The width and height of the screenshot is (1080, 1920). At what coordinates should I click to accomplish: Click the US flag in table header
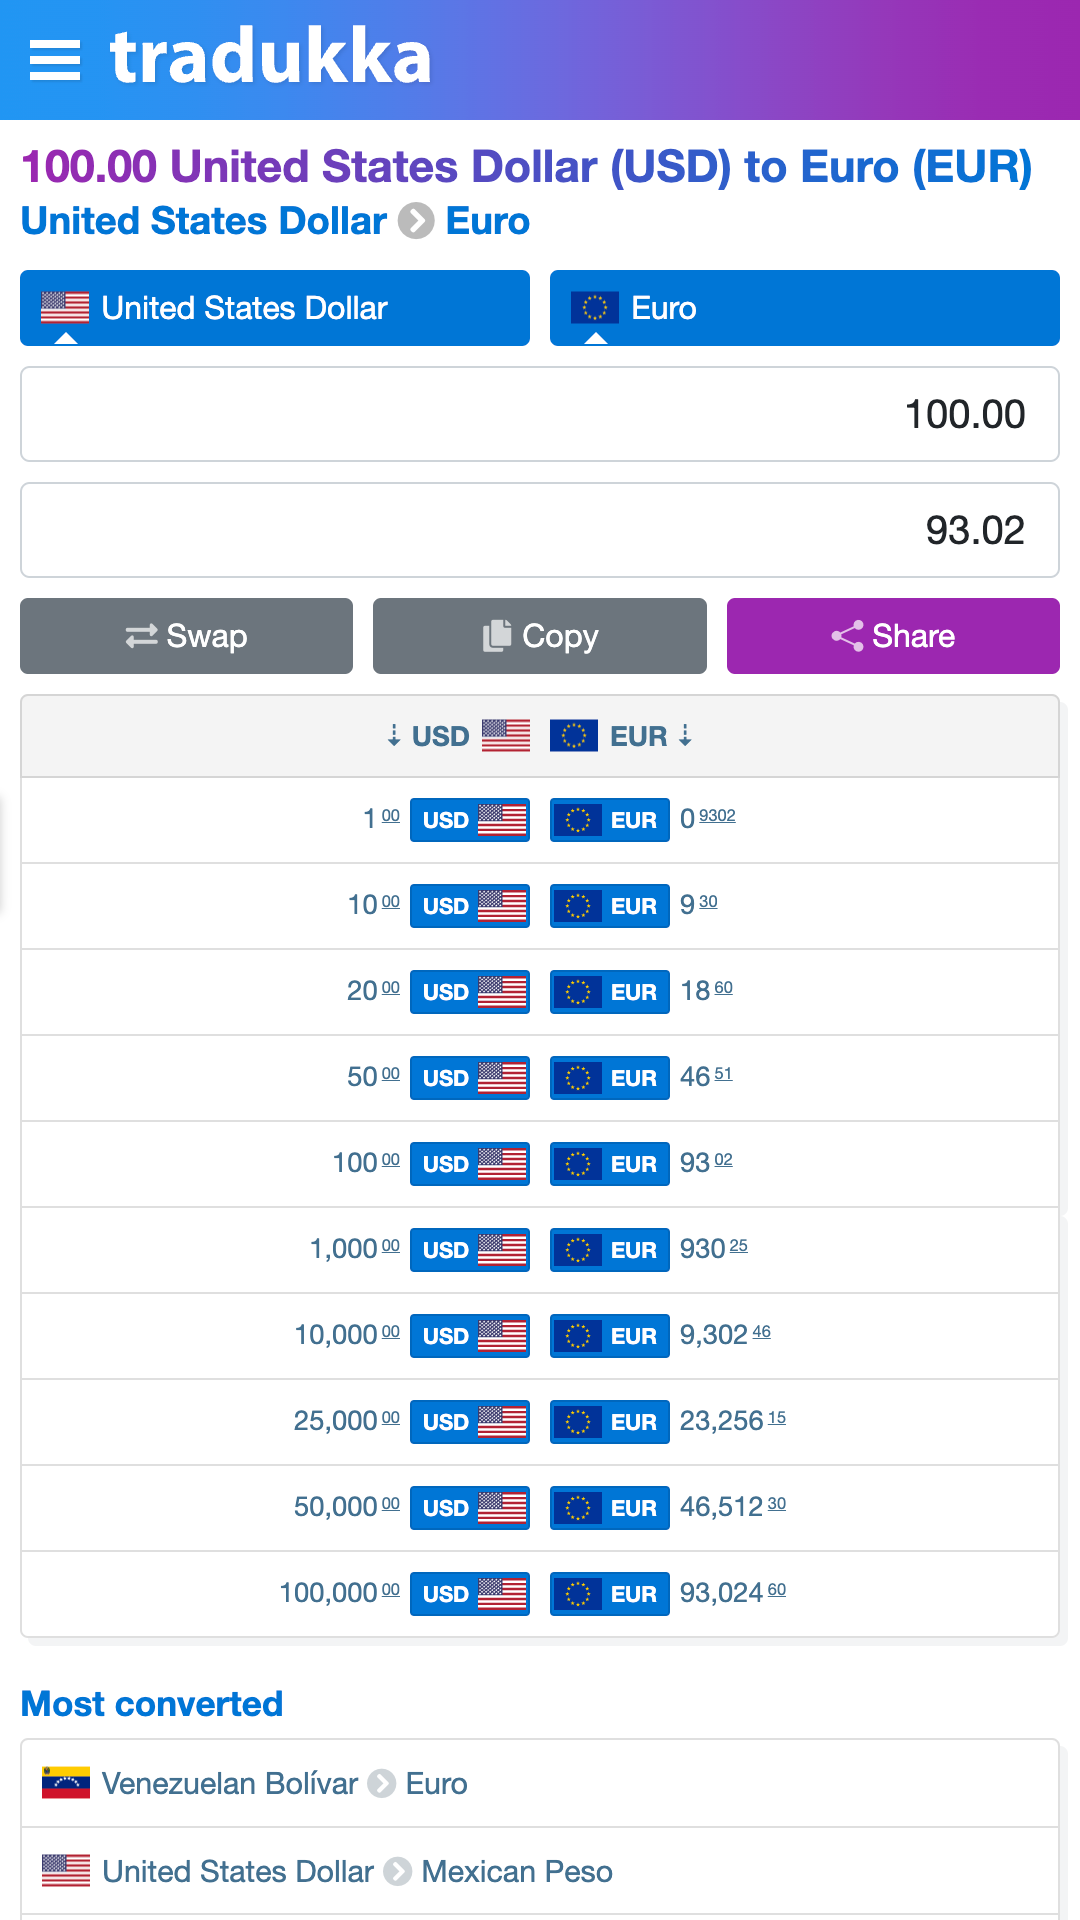coord(506,736)
